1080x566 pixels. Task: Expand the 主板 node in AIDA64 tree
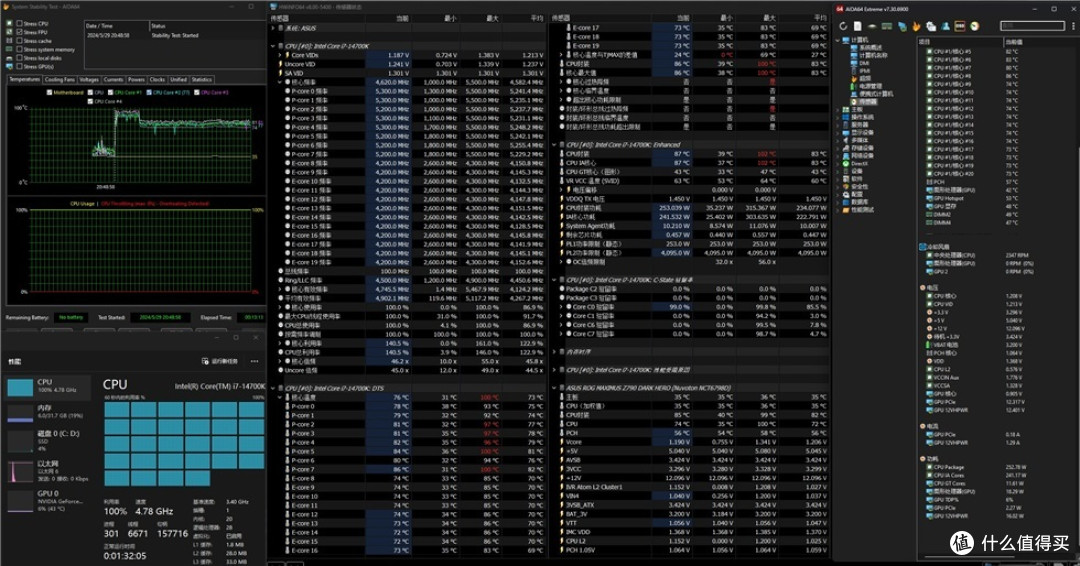click(840, 109)
